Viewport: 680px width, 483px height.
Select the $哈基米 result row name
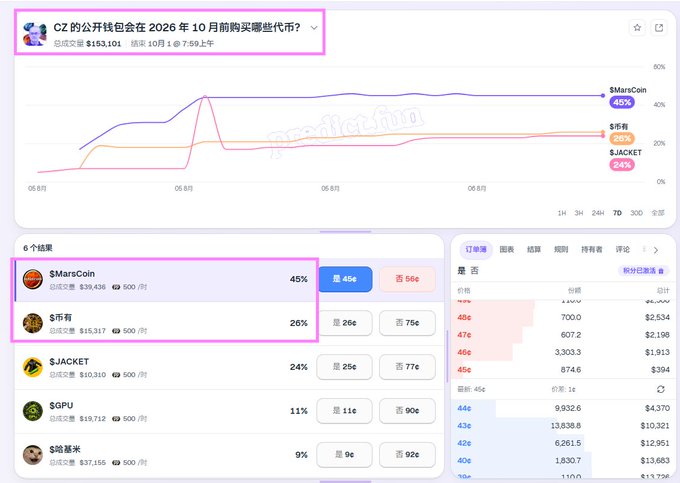[x=65, y=449]
